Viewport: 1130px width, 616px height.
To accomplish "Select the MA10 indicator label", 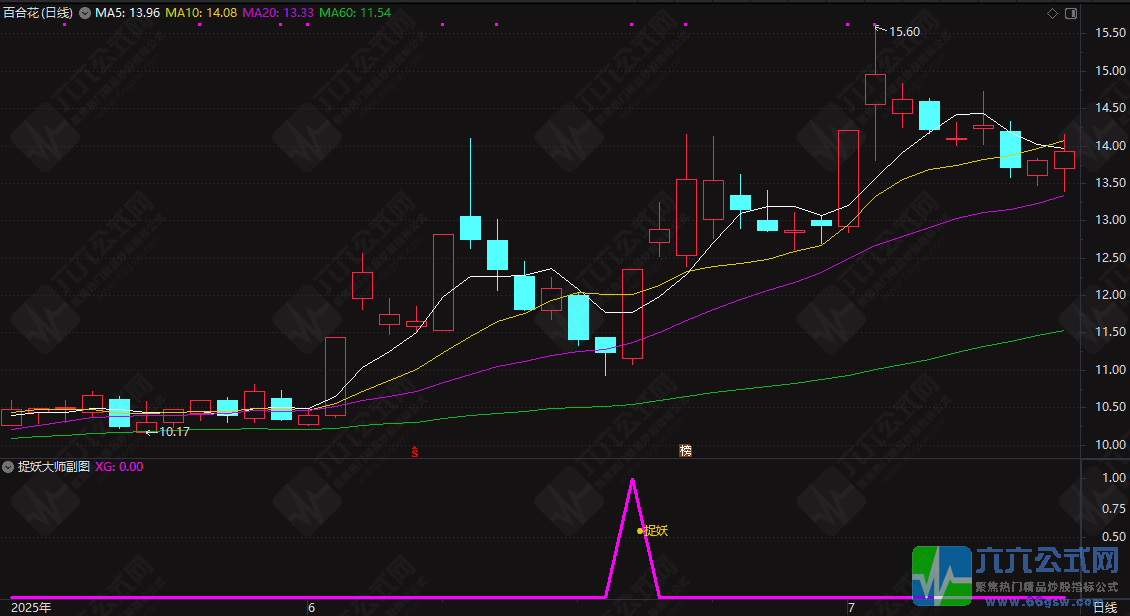I will point(201,13).
